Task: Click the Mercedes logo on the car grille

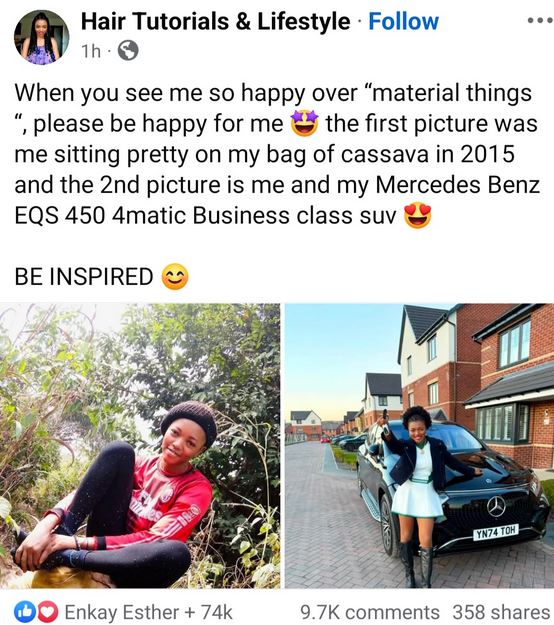Action: click(x=496, y=506)
